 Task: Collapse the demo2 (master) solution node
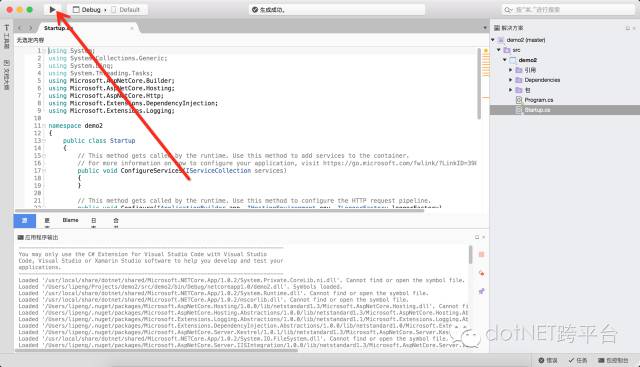(x=493, y=40)
